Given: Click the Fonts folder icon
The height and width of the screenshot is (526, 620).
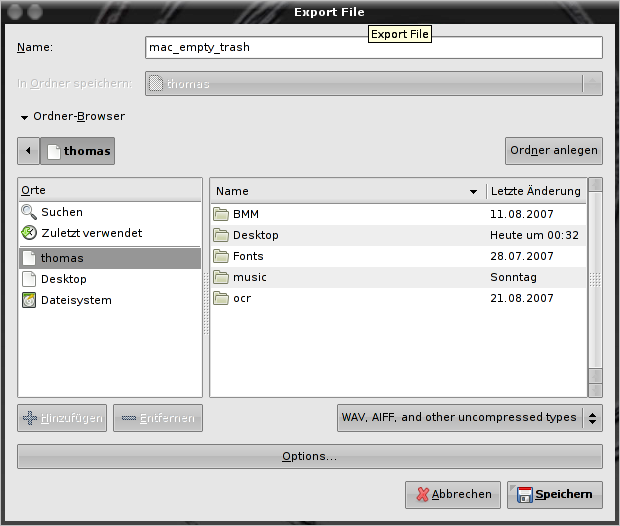Looking at the screenshot, I should (221, 256).
